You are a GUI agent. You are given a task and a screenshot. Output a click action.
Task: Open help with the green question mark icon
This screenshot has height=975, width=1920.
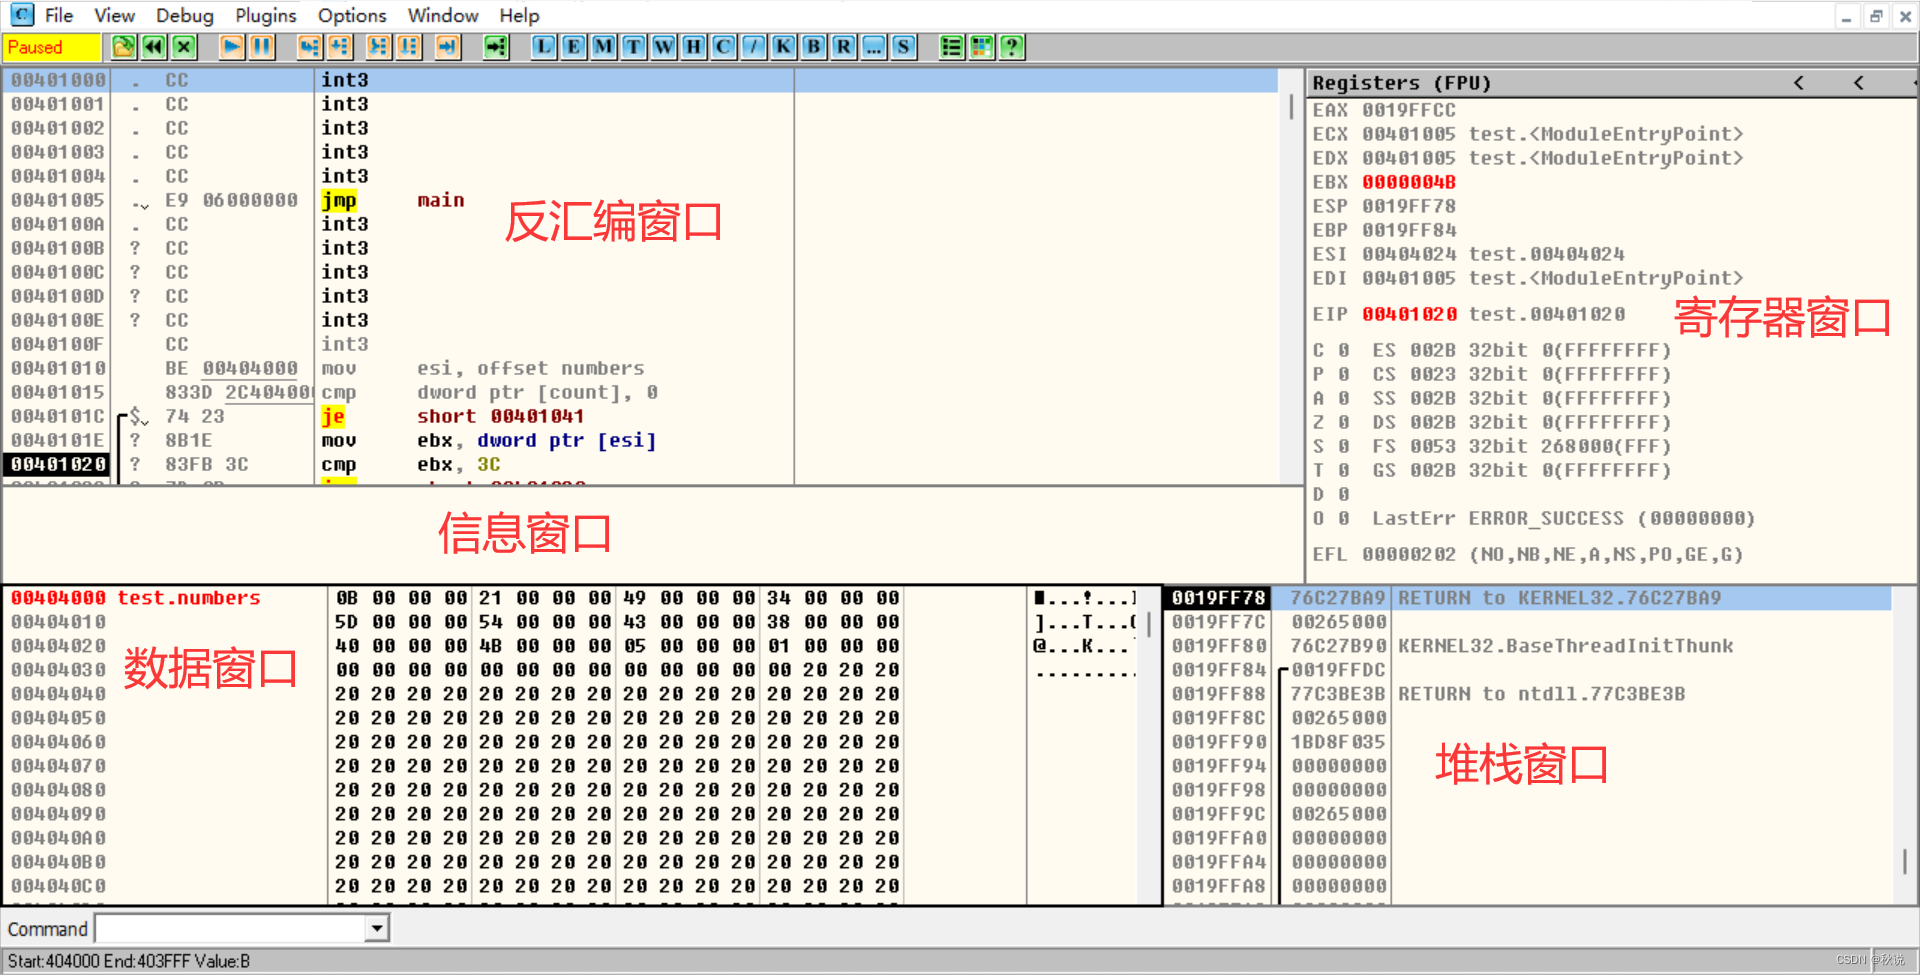[1012, 47]
